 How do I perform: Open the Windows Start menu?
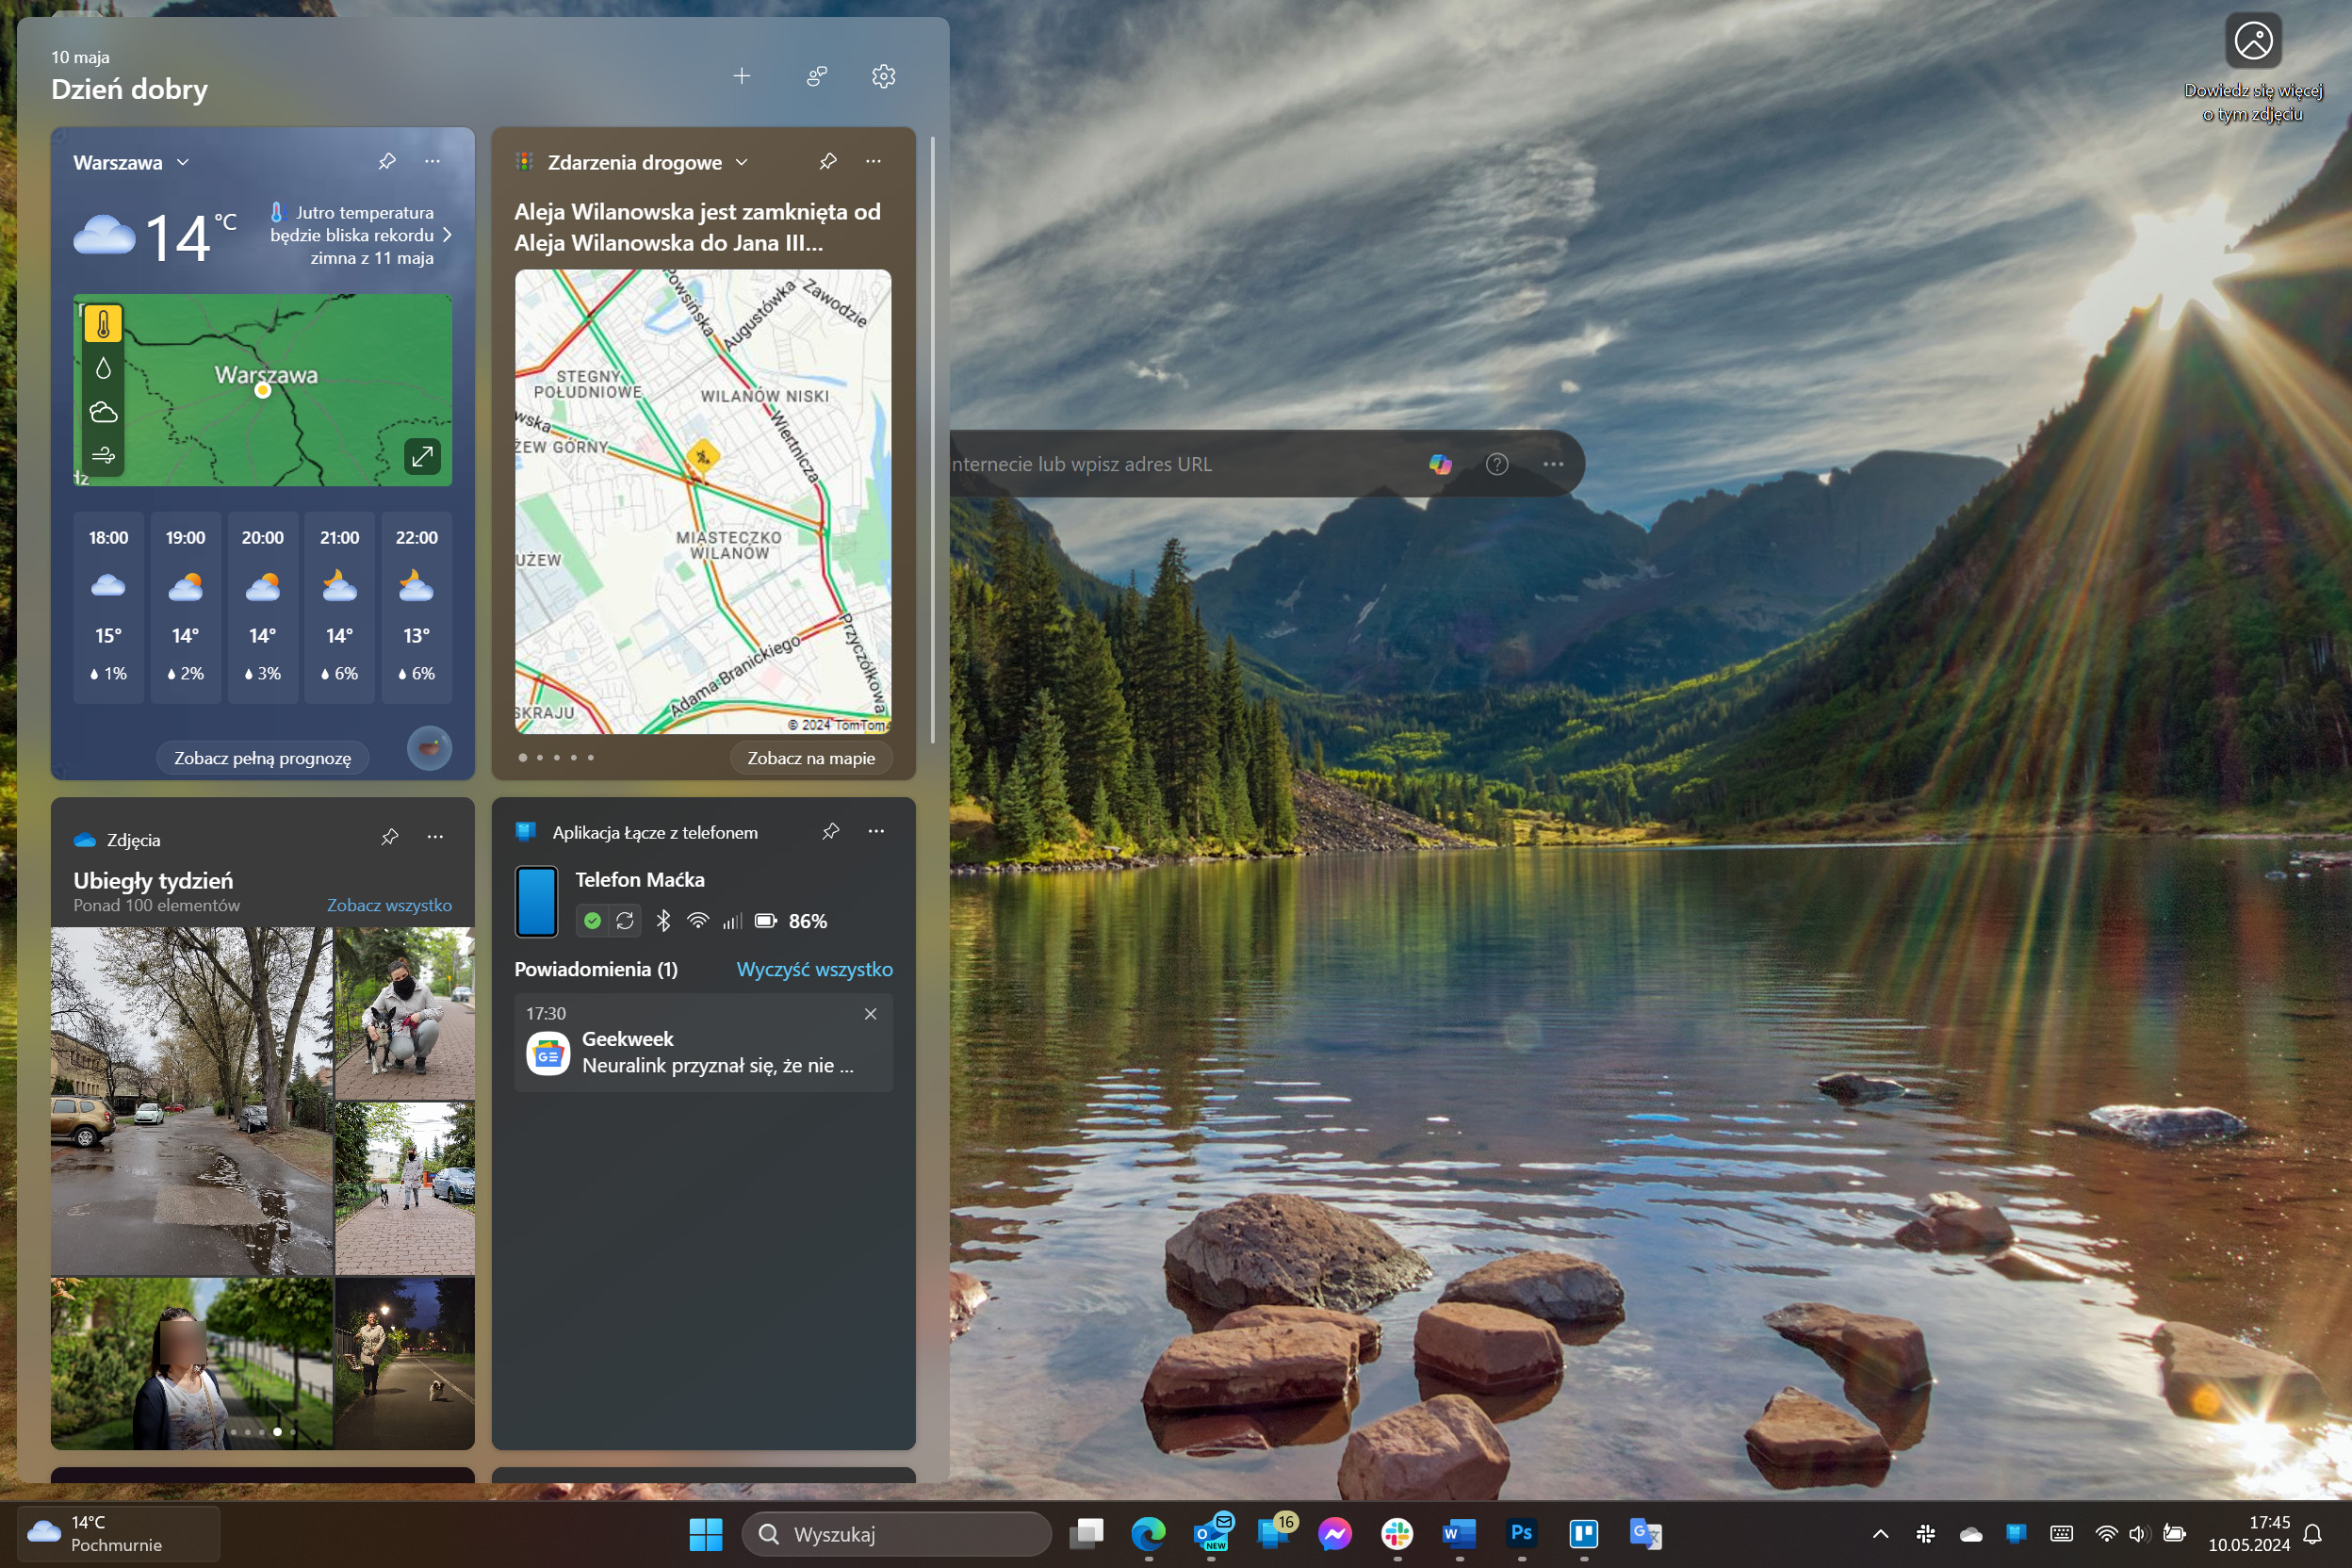706,1534
